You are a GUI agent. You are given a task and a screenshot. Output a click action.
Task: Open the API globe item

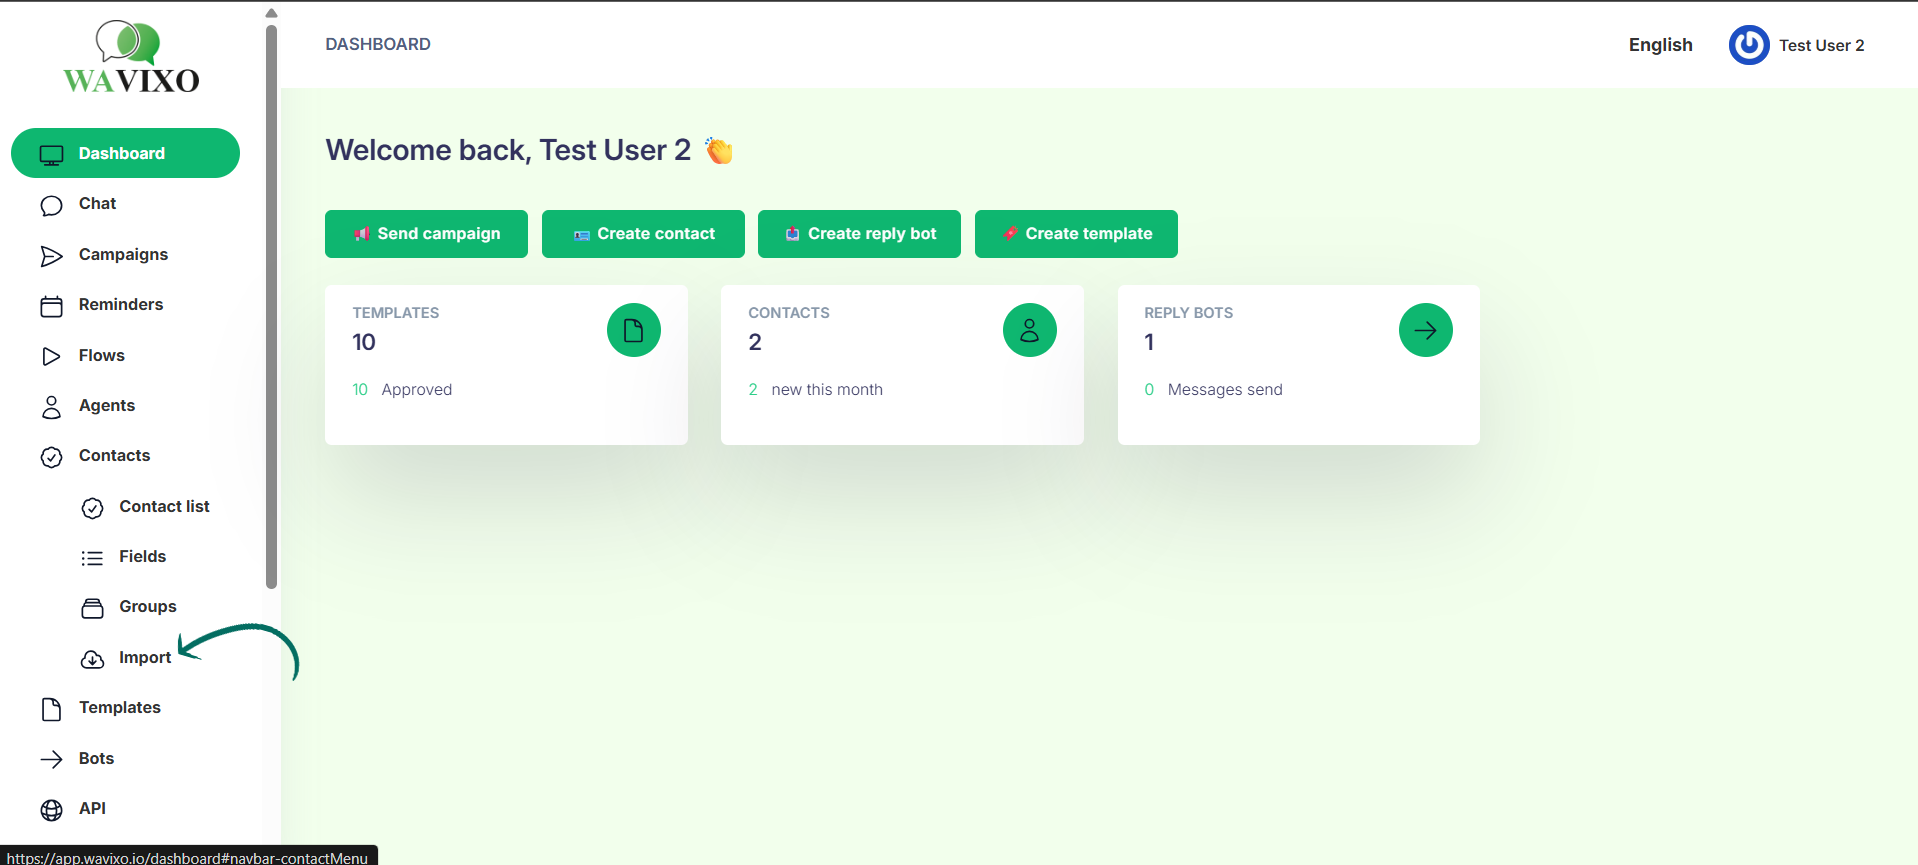click(x=92, y=809)
